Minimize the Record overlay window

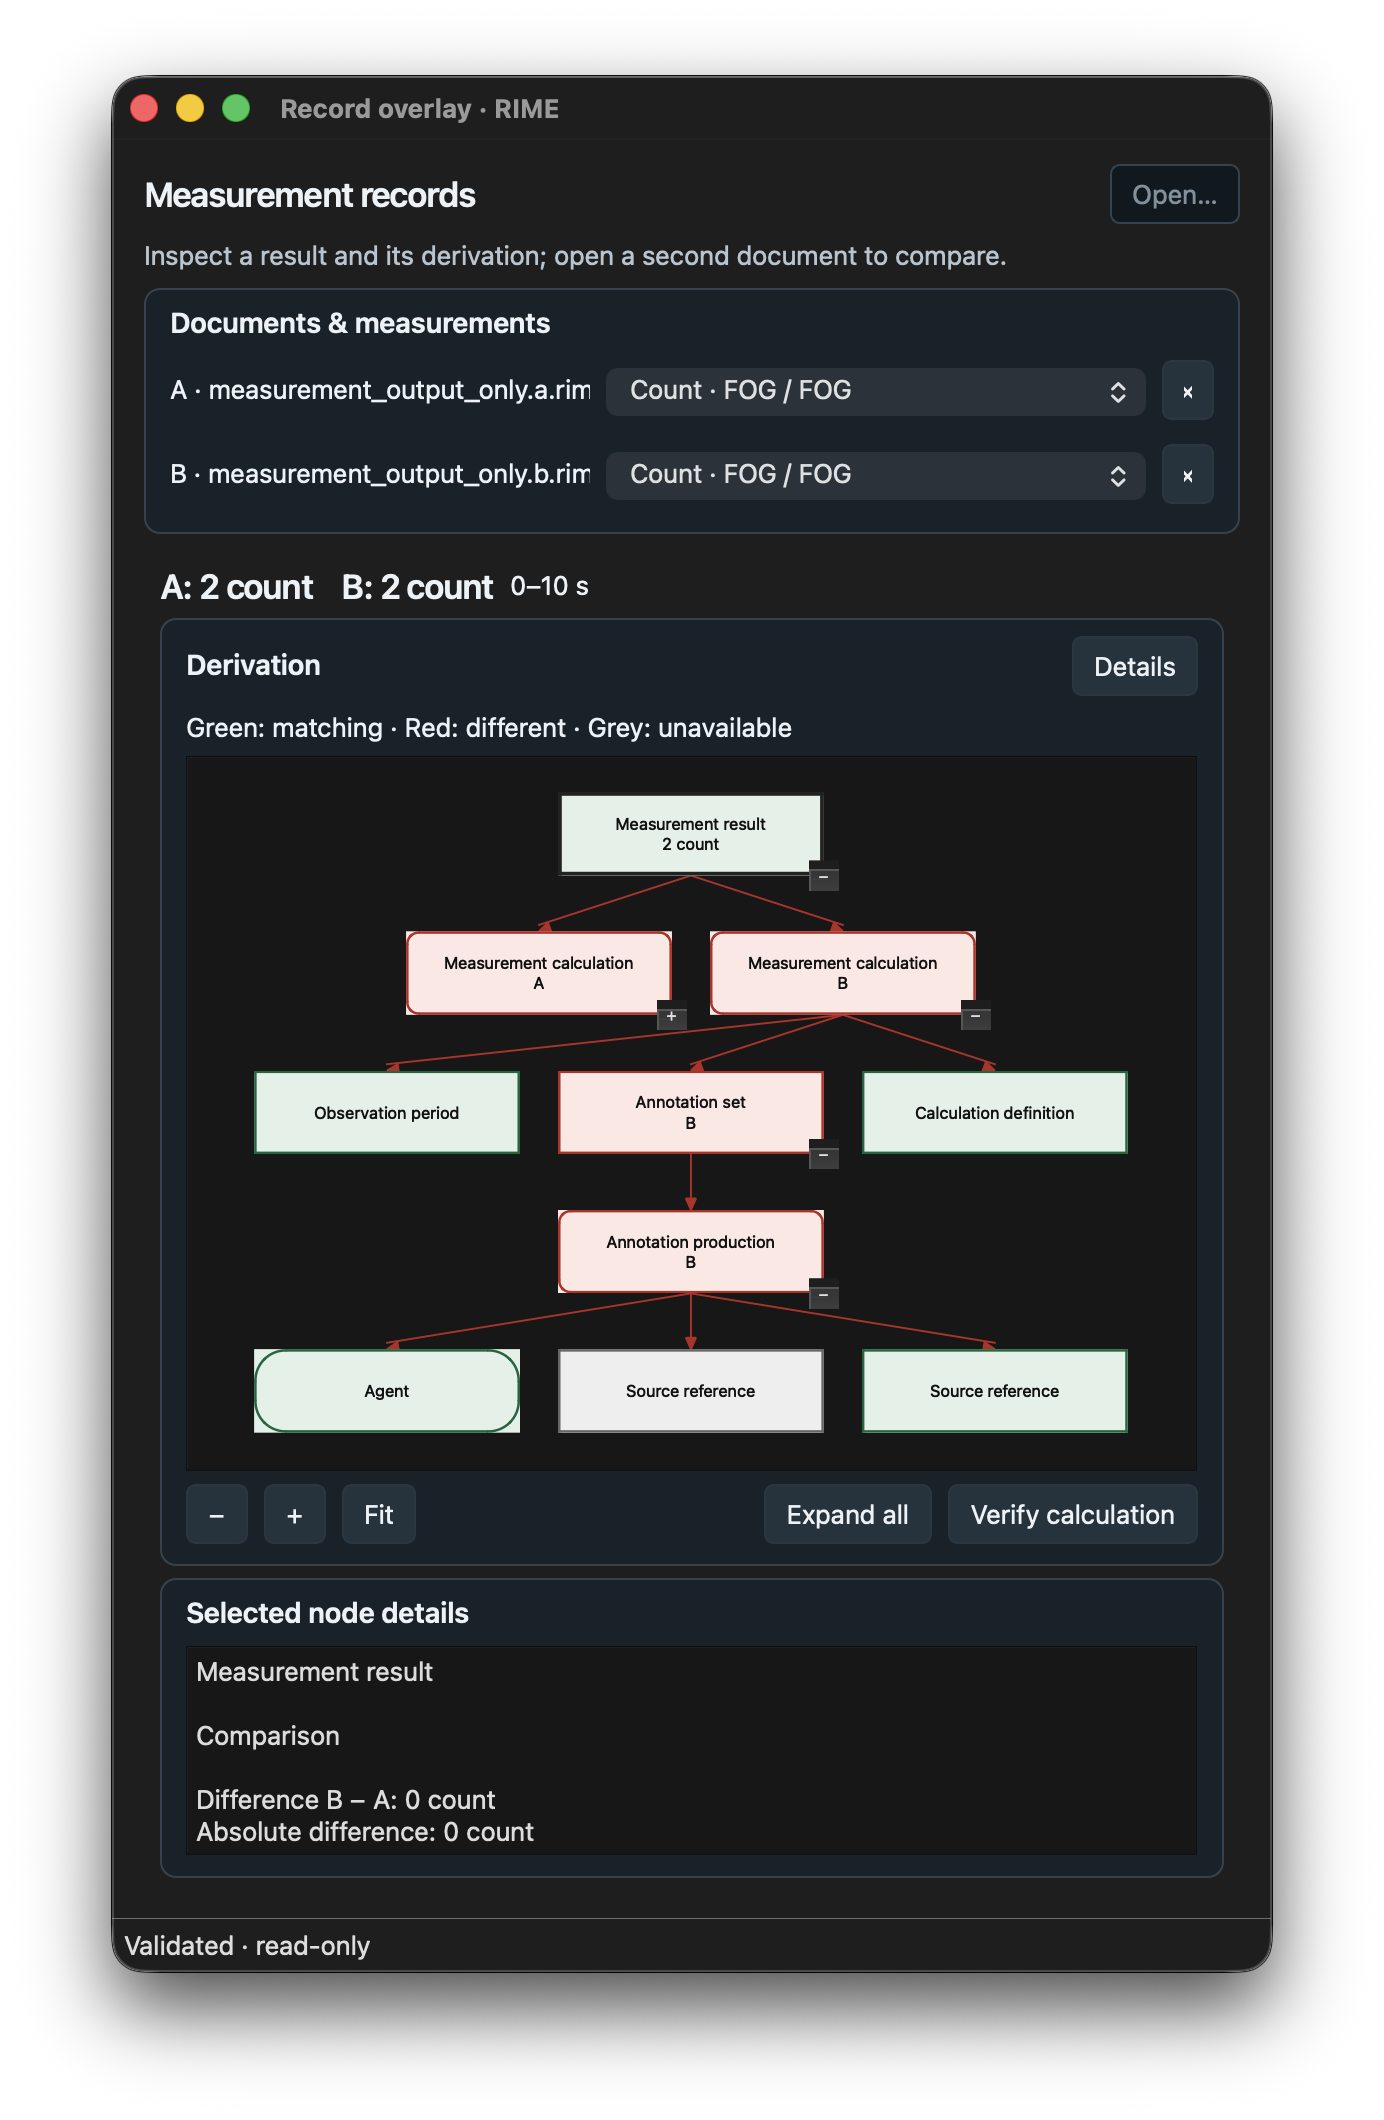pos(190,108)
